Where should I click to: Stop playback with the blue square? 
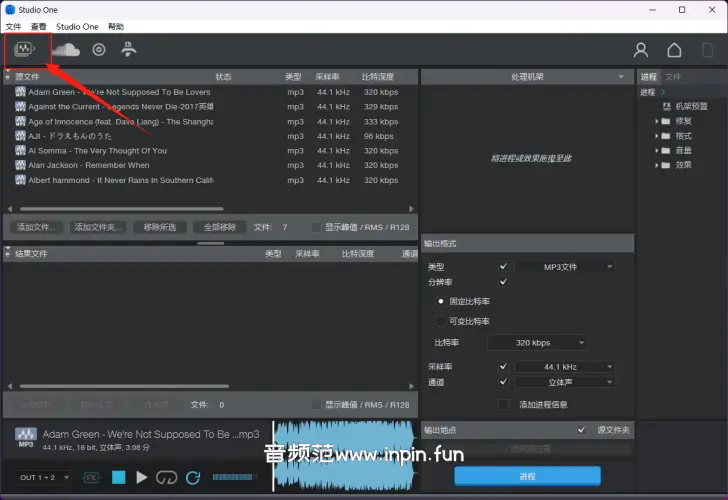coord(119,477)
